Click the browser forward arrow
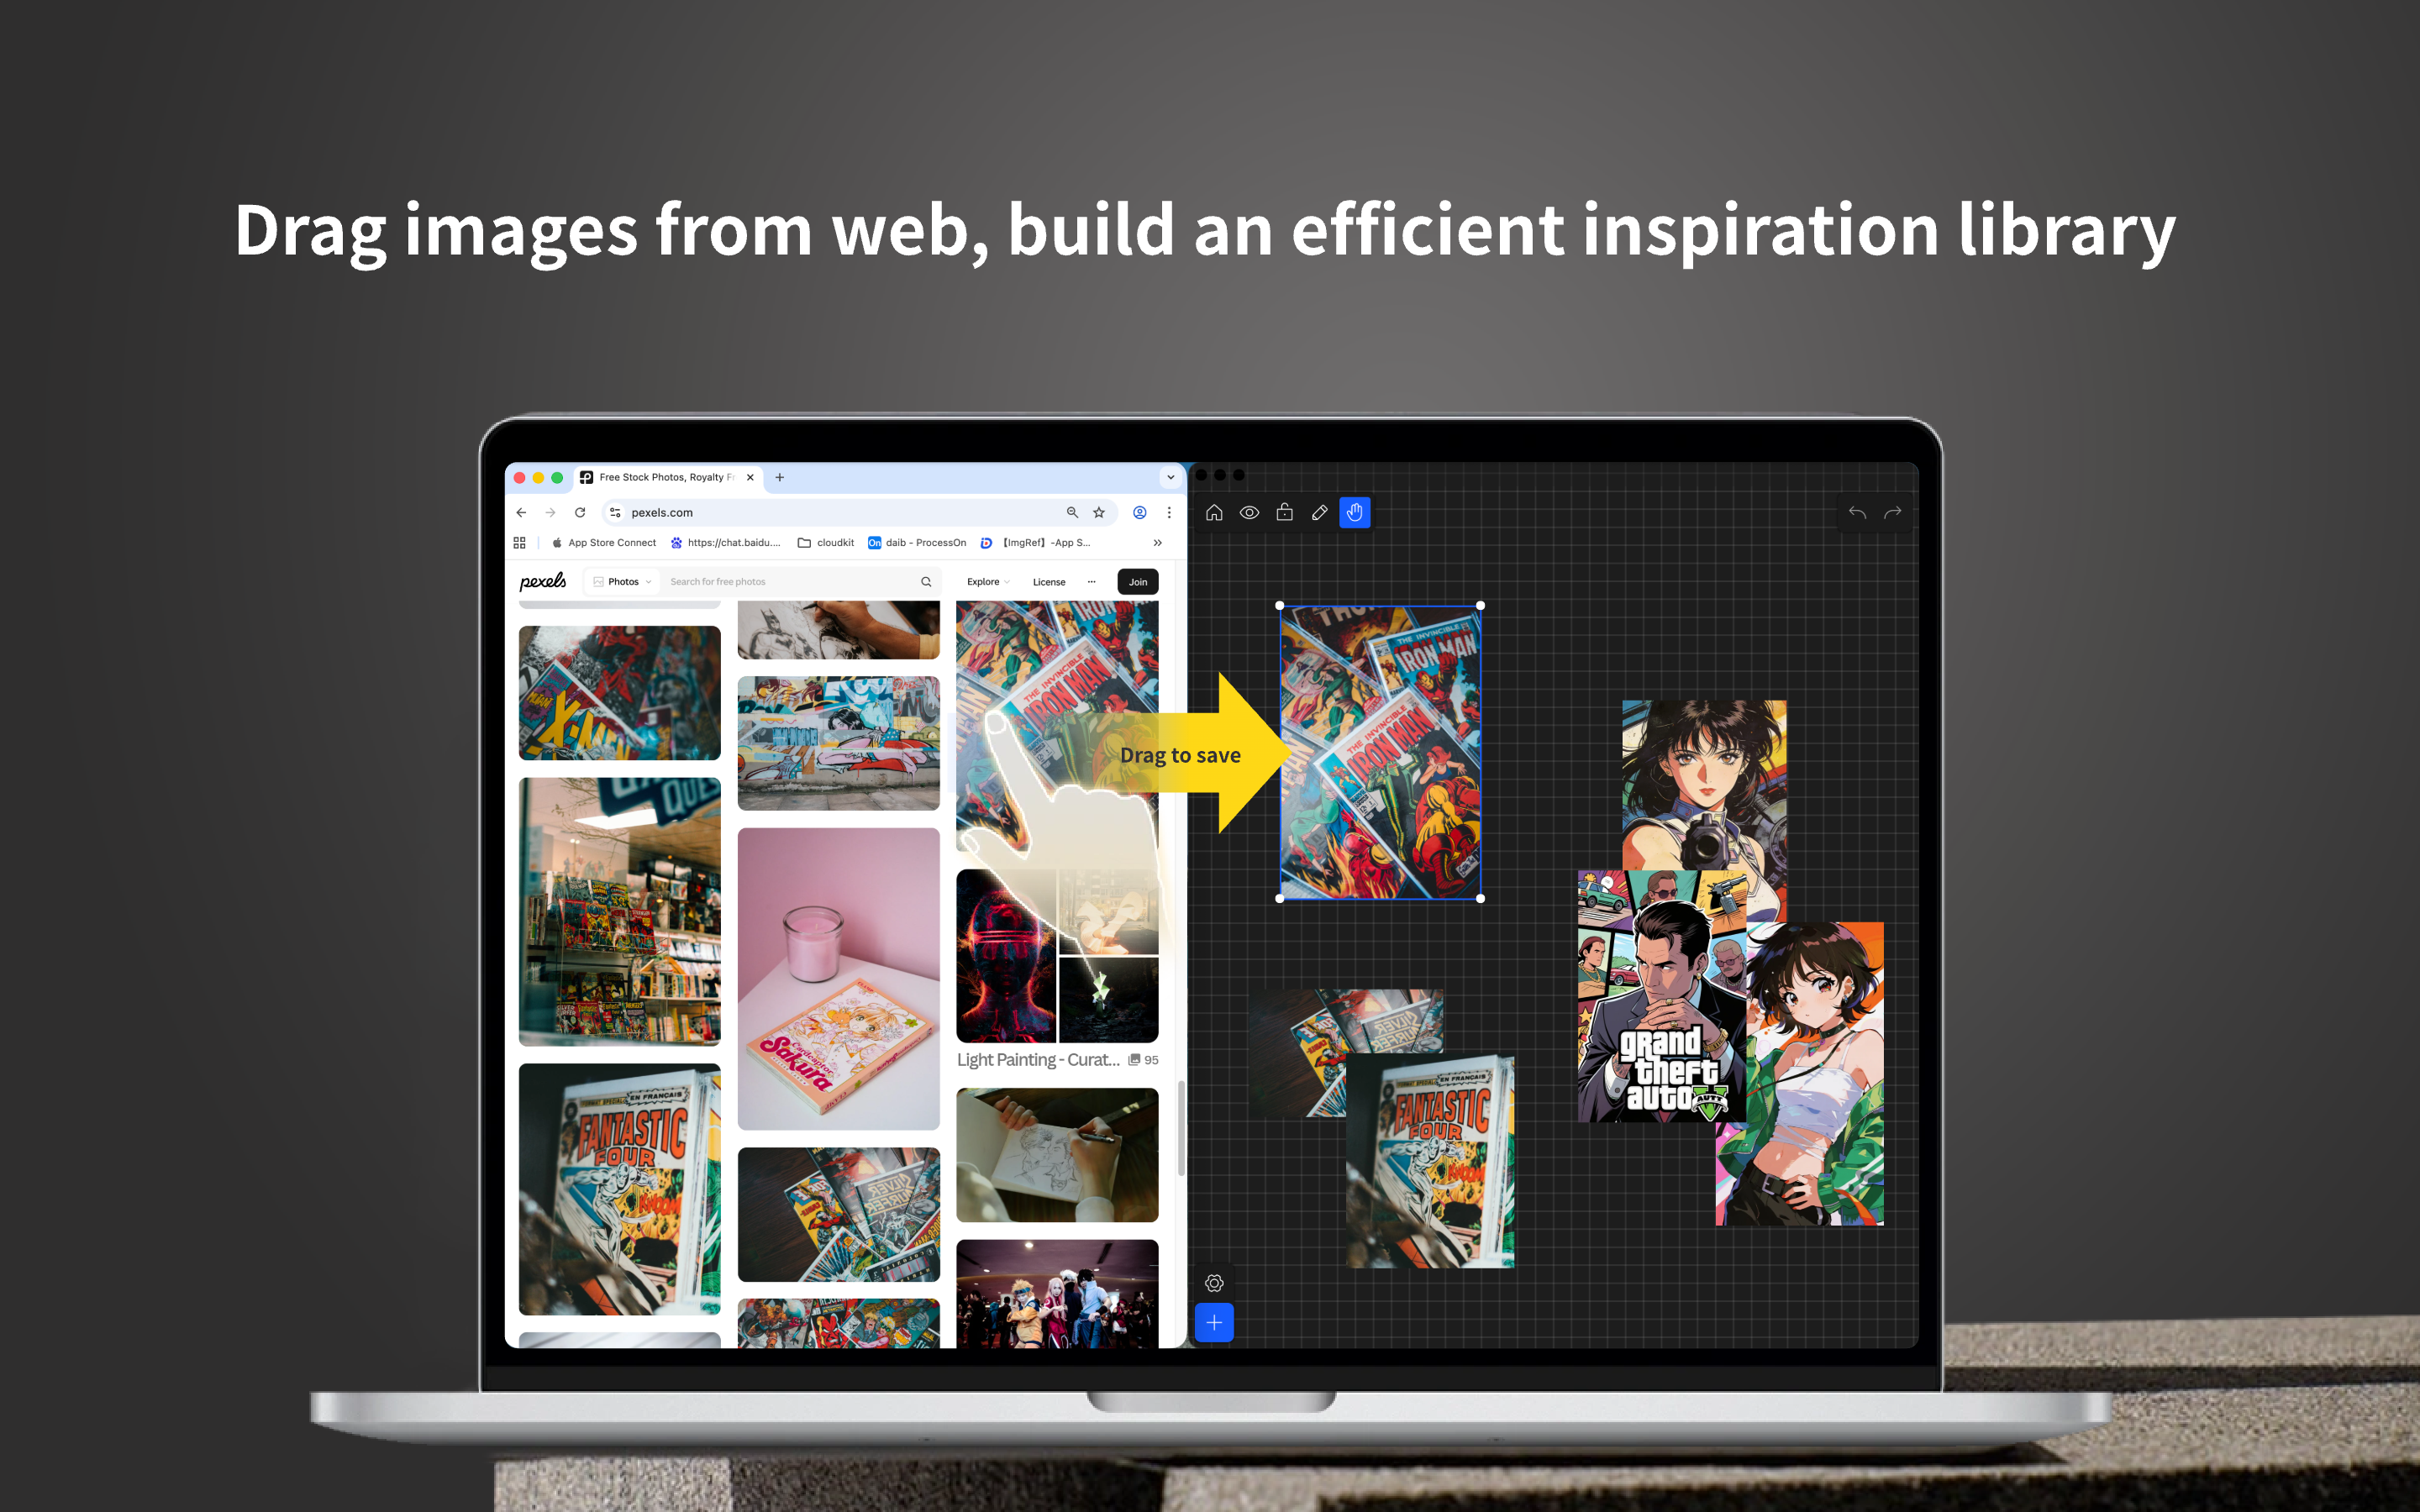Viewport: 2420px width, 1512px height. pyautogui.click(x=550, y=512)
